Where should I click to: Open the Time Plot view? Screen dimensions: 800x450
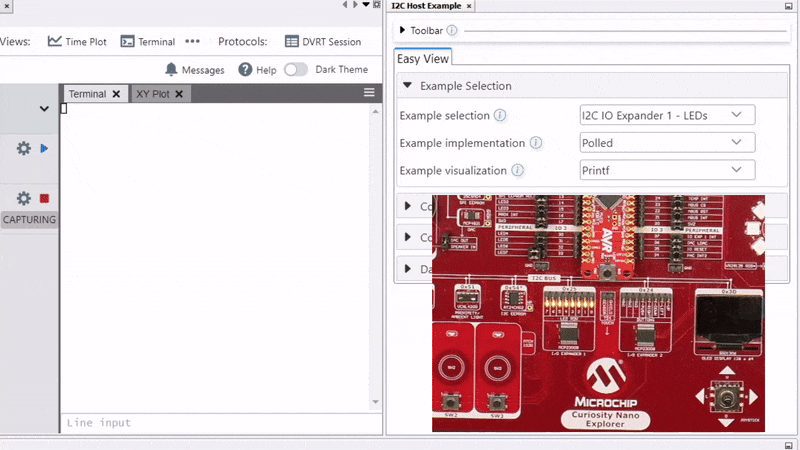76,42
